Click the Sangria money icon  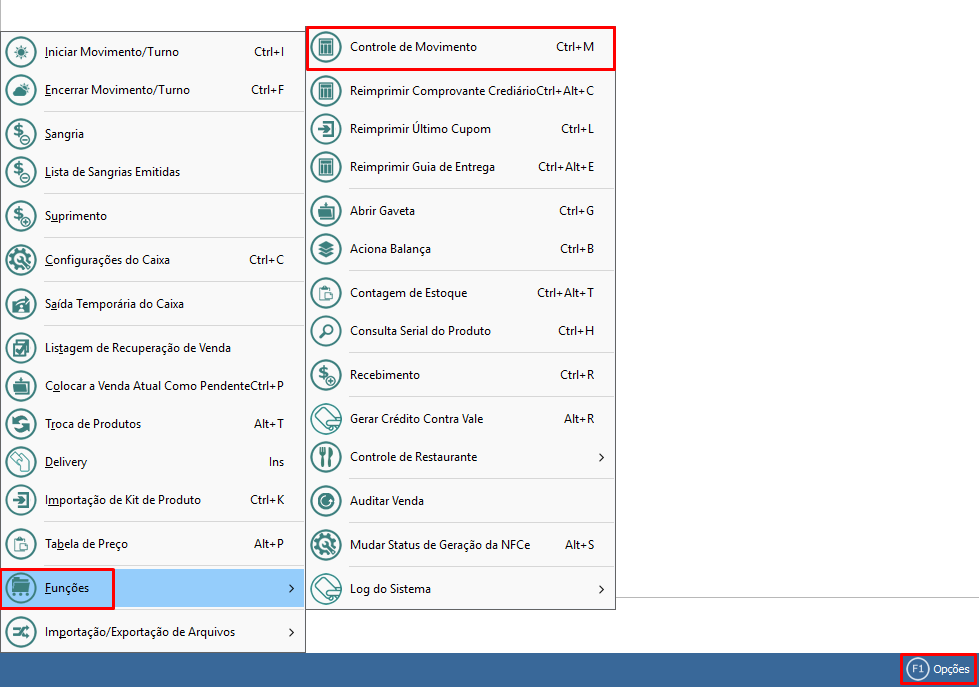coord(21,134)
